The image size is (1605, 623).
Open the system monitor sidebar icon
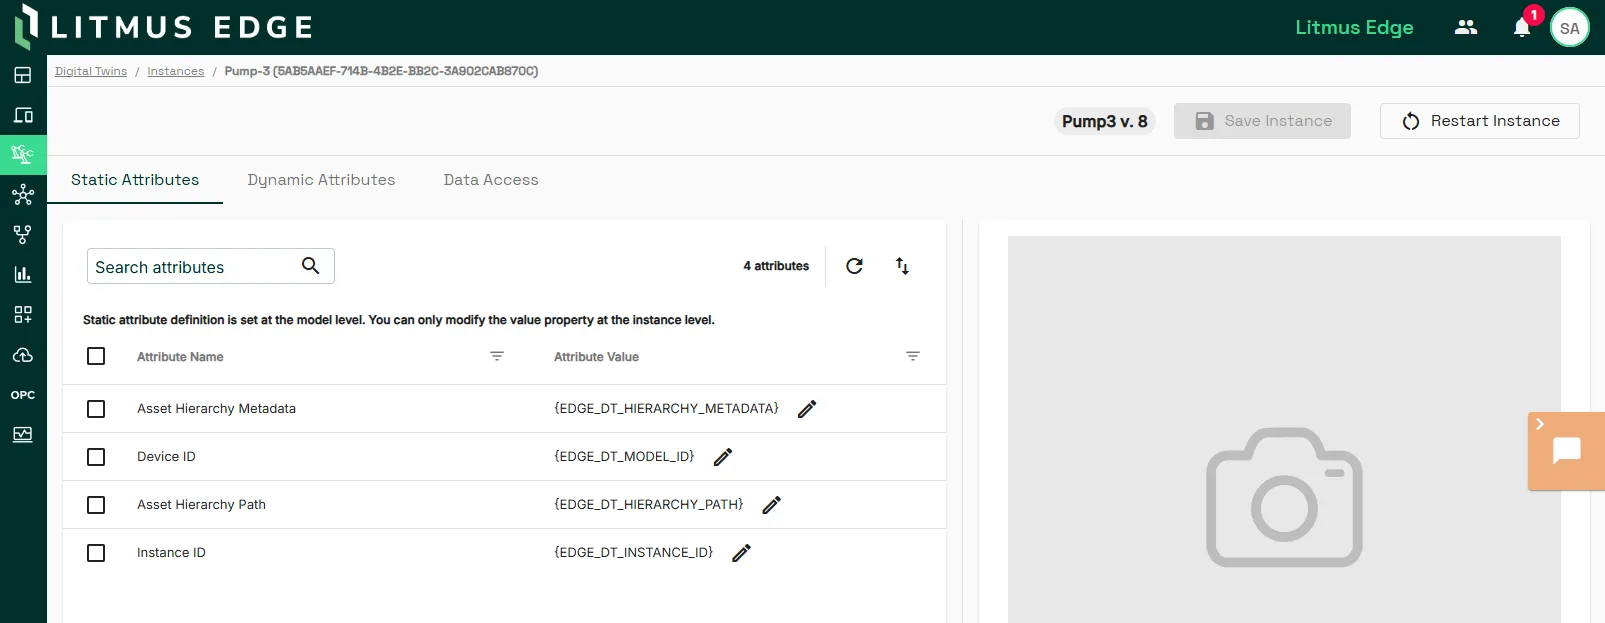(23, 435)
